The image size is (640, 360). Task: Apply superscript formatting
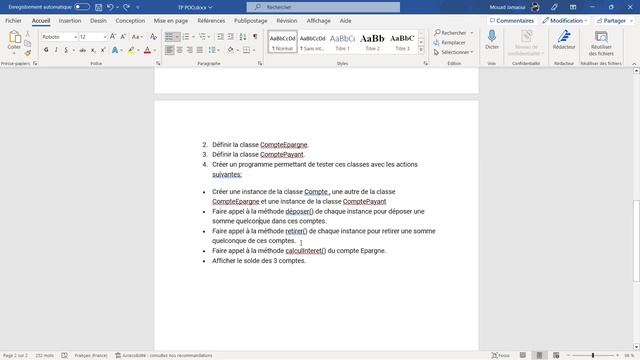tap(103, 50)
